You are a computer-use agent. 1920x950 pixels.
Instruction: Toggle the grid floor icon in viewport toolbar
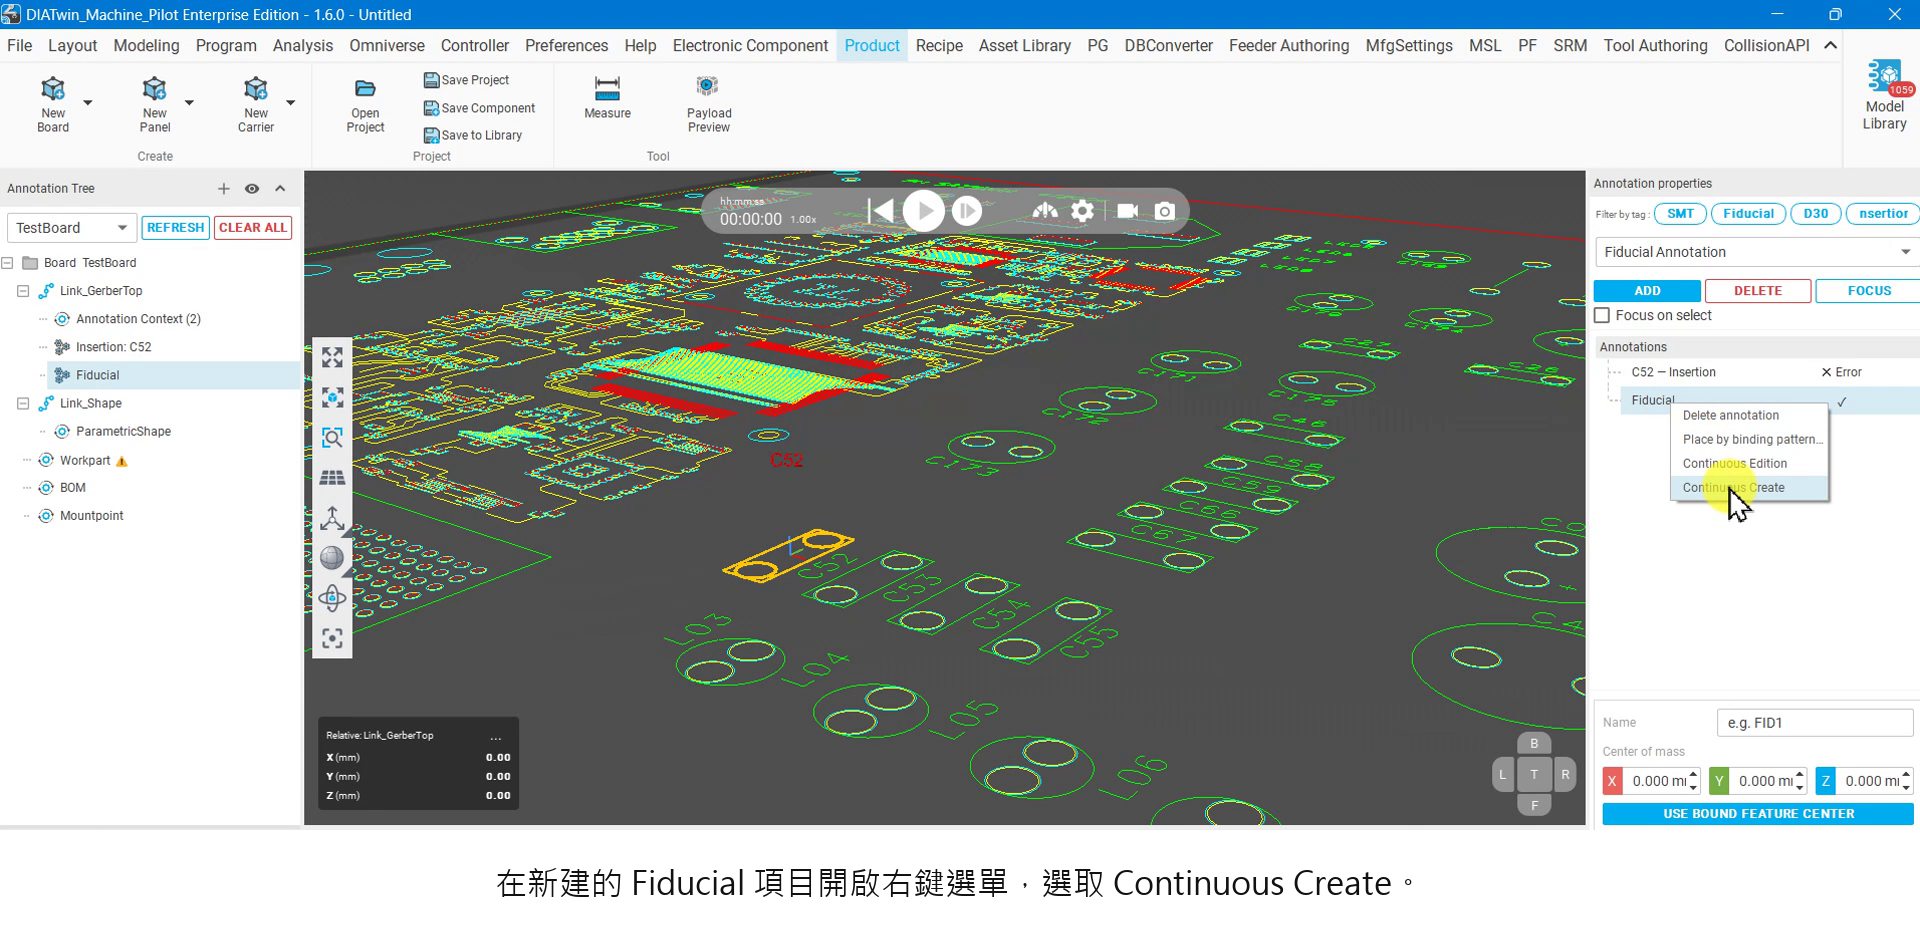point(332,478)
